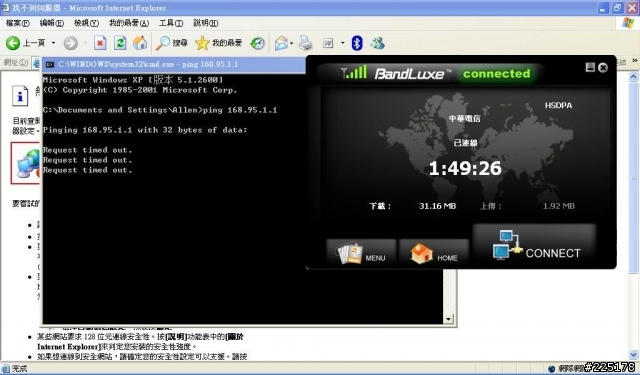Click the IE page scroll down arrow
The image size is (640, 375).
633,355
